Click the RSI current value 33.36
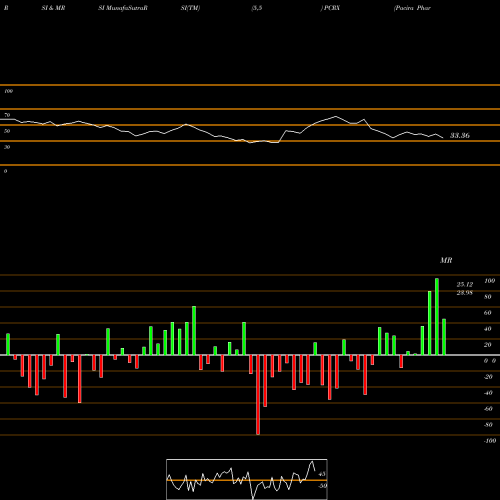The height and width of the screenshot is (500, 500). click(460, 135)
